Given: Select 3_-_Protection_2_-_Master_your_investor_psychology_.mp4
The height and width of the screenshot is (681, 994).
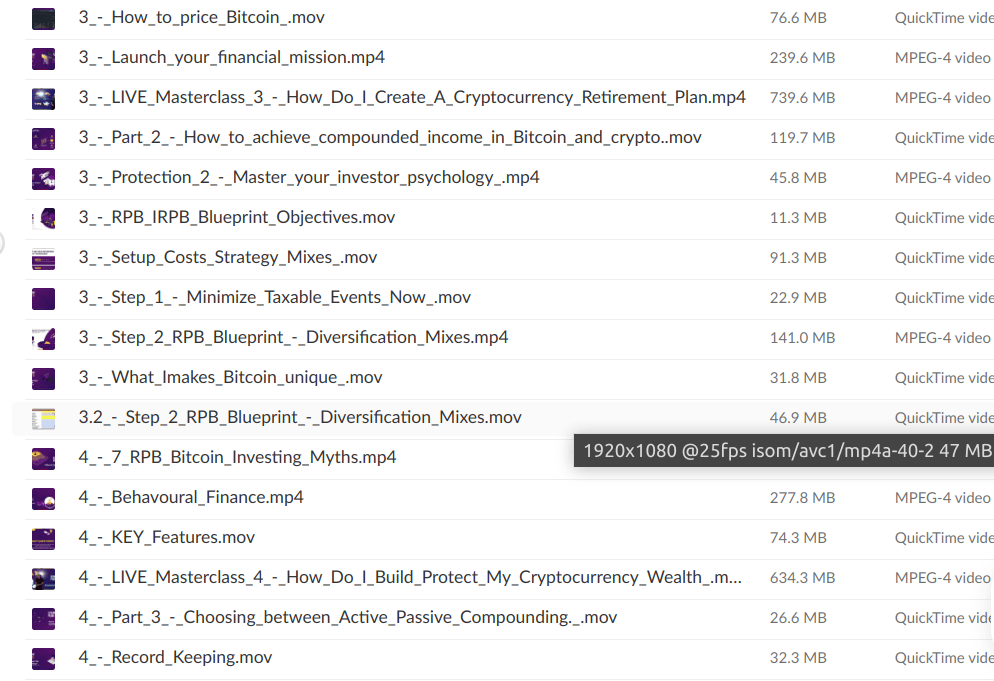Looking at the screenshot, I should point(309,178).
